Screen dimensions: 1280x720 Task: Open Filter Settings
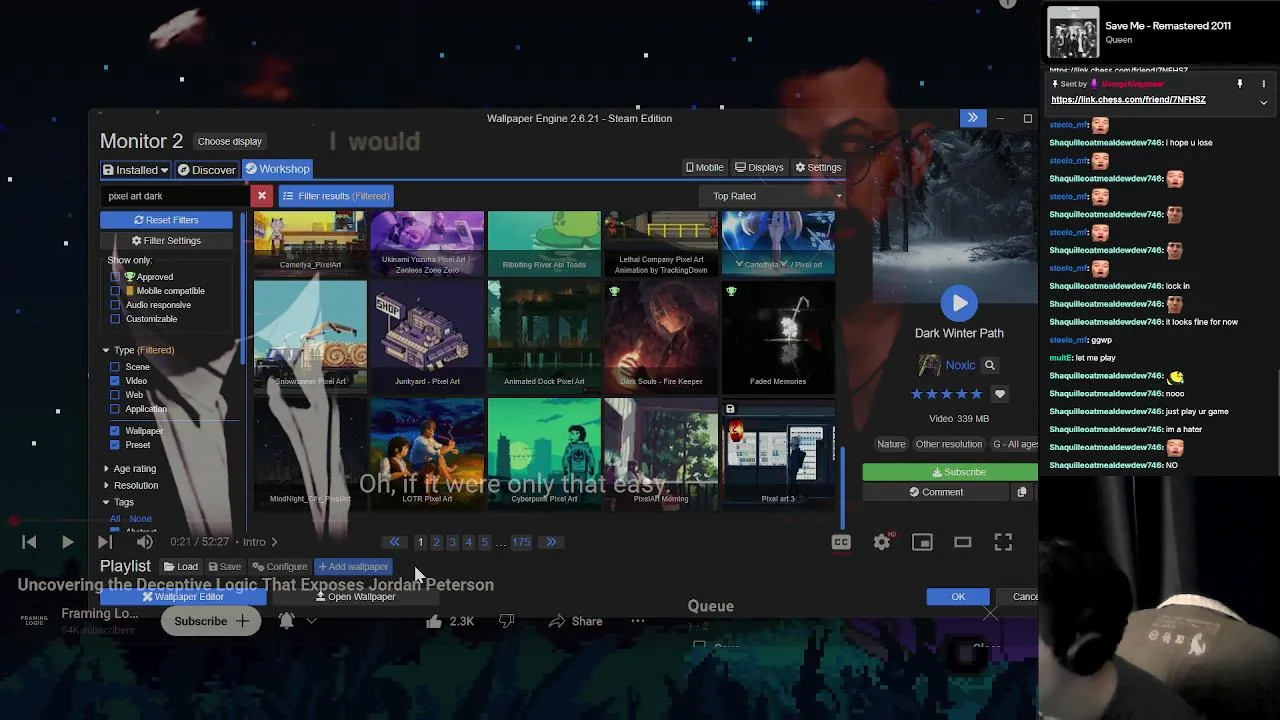click(166, 241)
